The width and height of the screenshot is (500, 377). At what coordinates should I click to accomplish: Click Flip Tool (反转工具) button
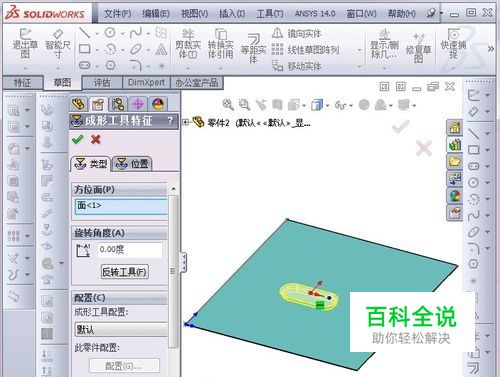[x=125, y=272]
